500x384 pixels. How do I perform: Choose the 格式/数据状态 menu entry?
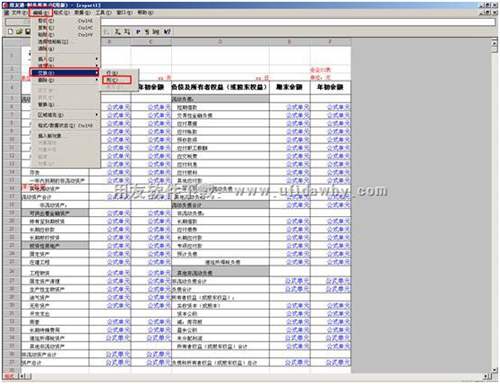click(66, 125)
